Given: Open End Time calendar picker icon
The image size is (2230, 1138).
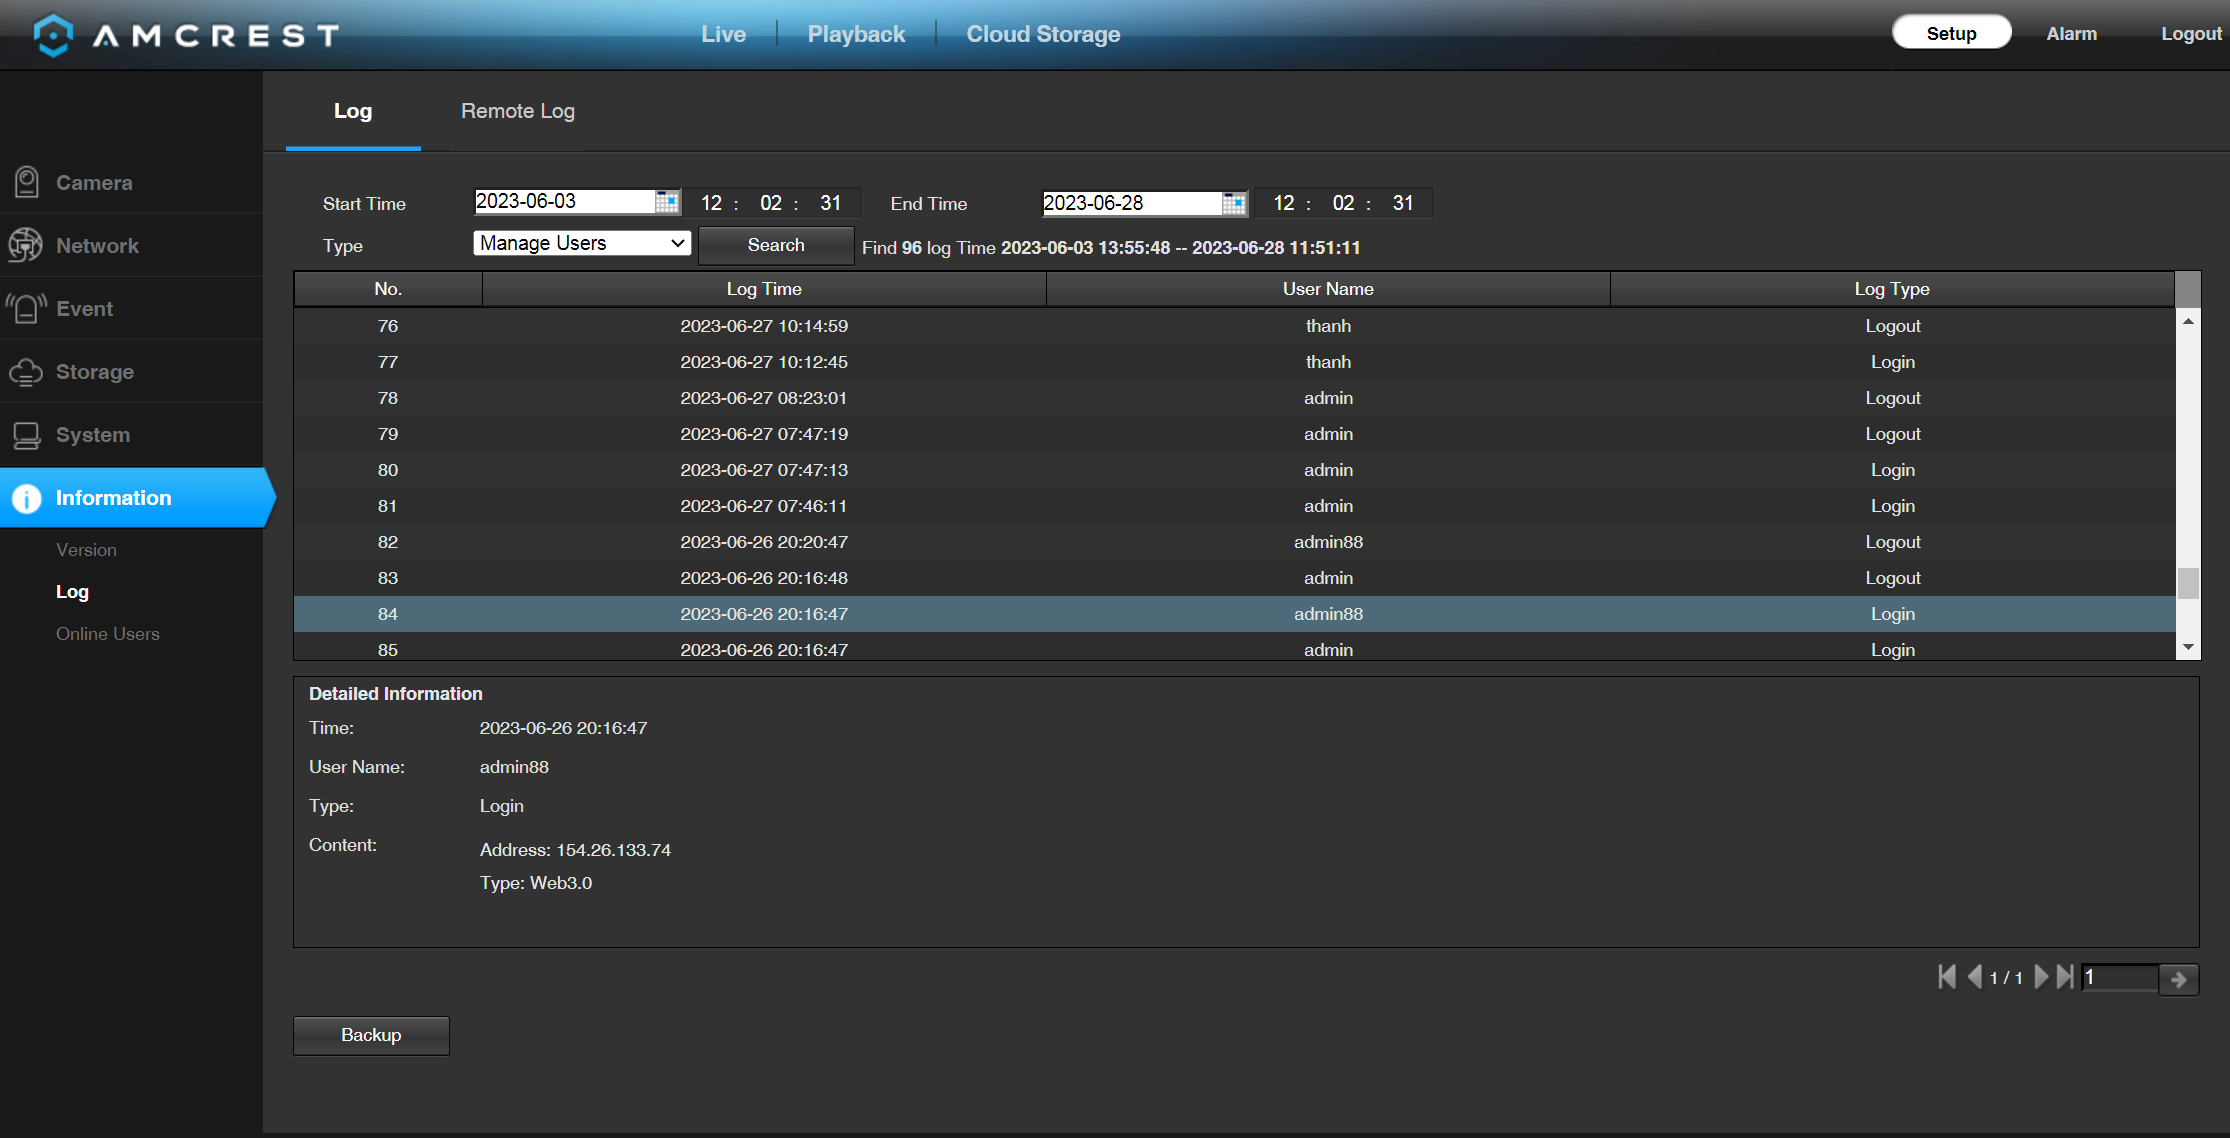Looking at the screenshot, I should (1234, 203).
